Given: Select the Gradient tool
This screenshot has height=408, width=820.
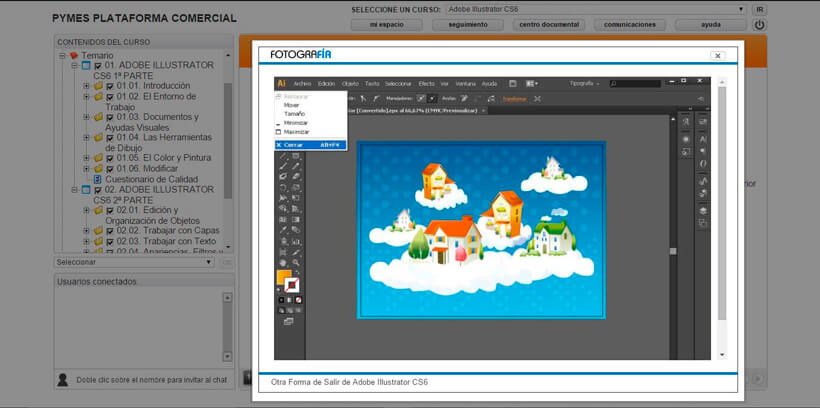Looking at the screenshot, I should tap(296, 219).
